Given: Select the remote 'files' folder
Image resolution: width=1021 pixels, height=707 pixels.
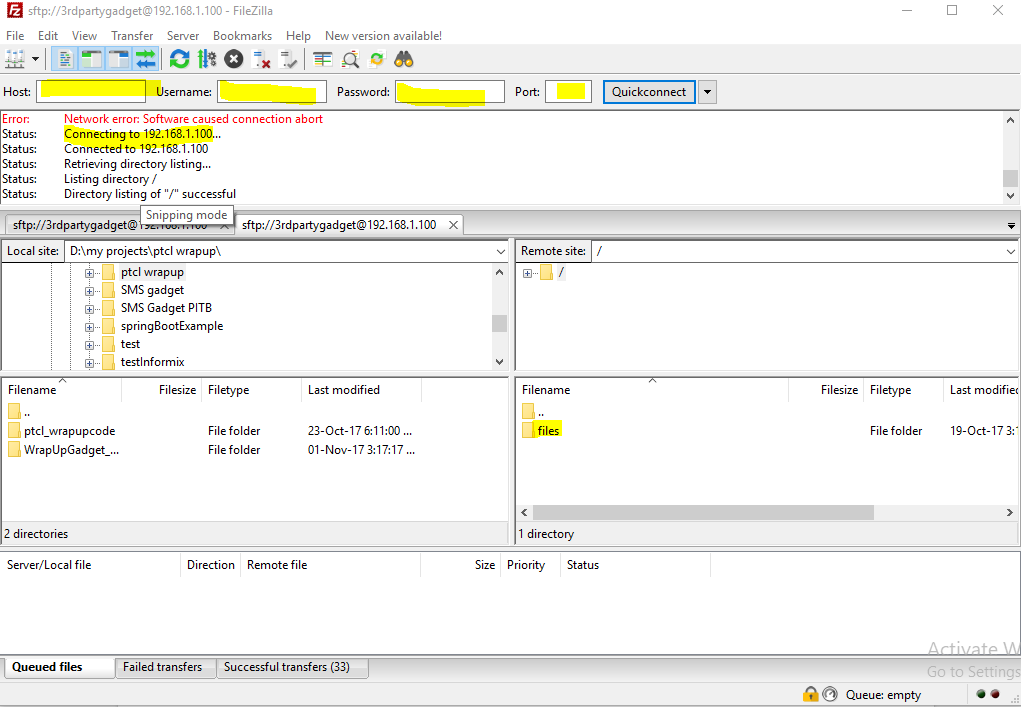Looking at the screenshot, I should click(548, 430).
